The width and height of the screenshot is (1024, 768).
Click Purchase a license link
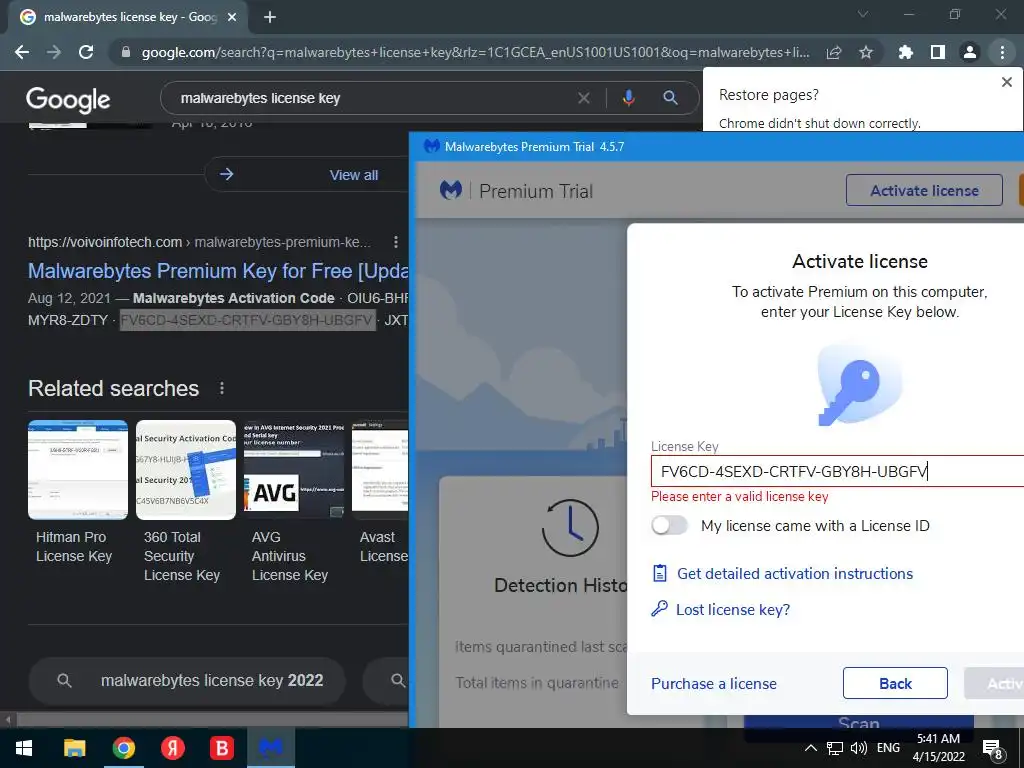pyautogui.click(x=714, y=684)
